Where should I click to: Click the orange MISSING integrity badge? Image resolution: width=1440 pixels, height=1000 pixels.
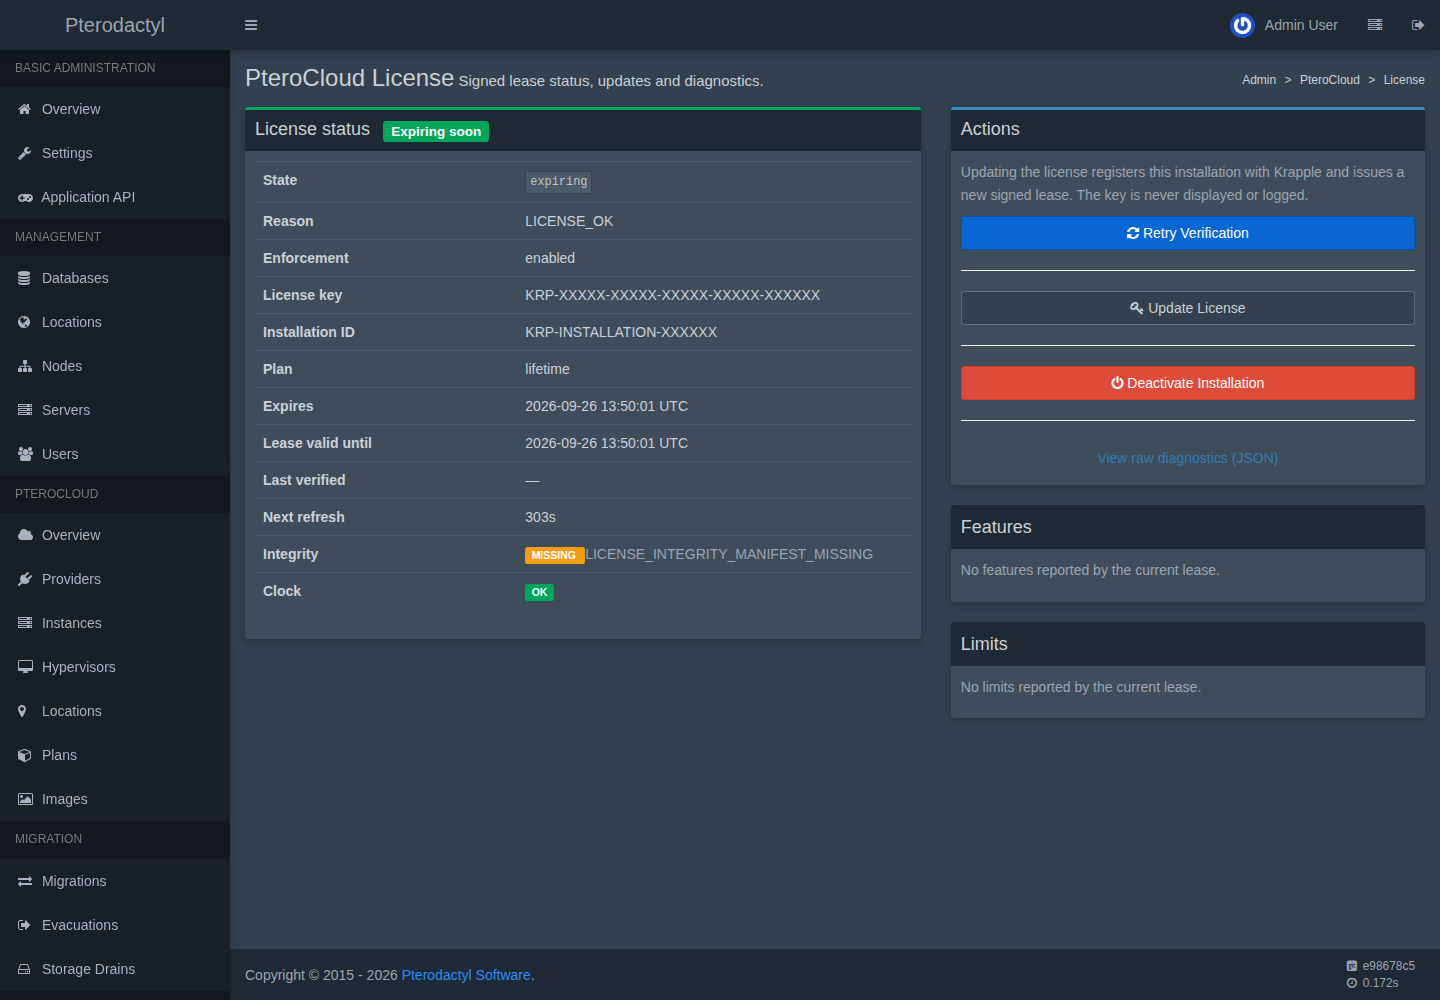tap(554, 555)
